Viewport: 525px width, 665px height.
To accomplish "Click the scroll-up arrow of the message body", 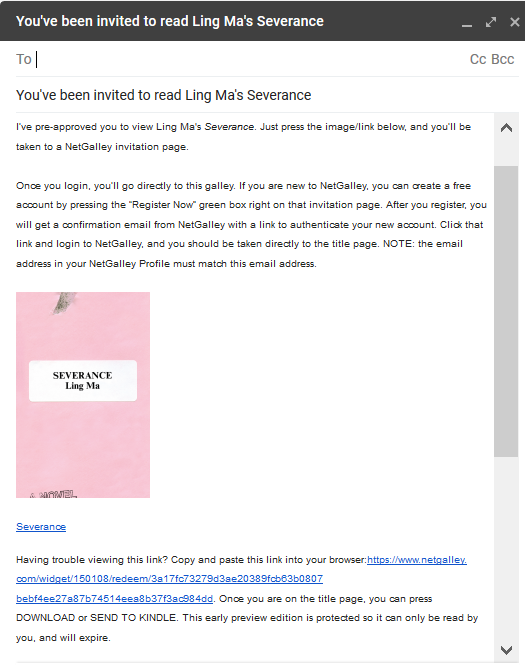I will (506, 128).
